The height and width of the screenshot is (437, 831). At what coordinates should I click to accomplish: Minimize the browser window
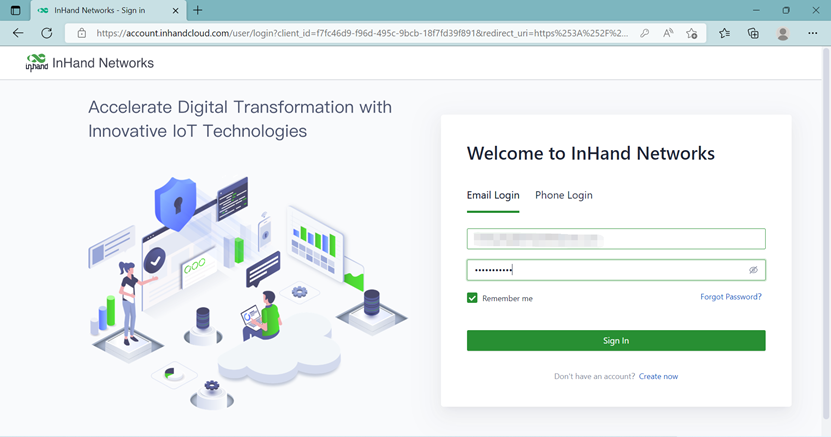click(x=756, y=10)
